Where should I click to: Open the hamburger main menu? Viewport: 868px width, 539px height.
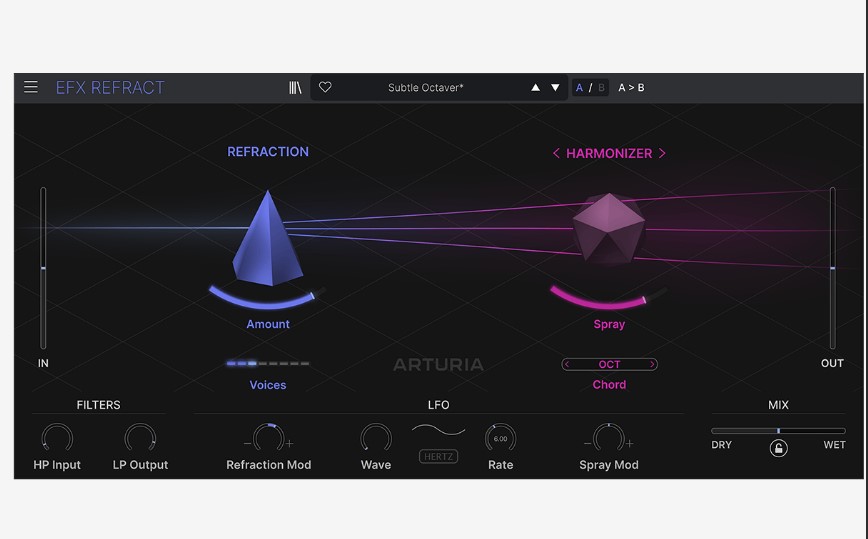(30, 87)
